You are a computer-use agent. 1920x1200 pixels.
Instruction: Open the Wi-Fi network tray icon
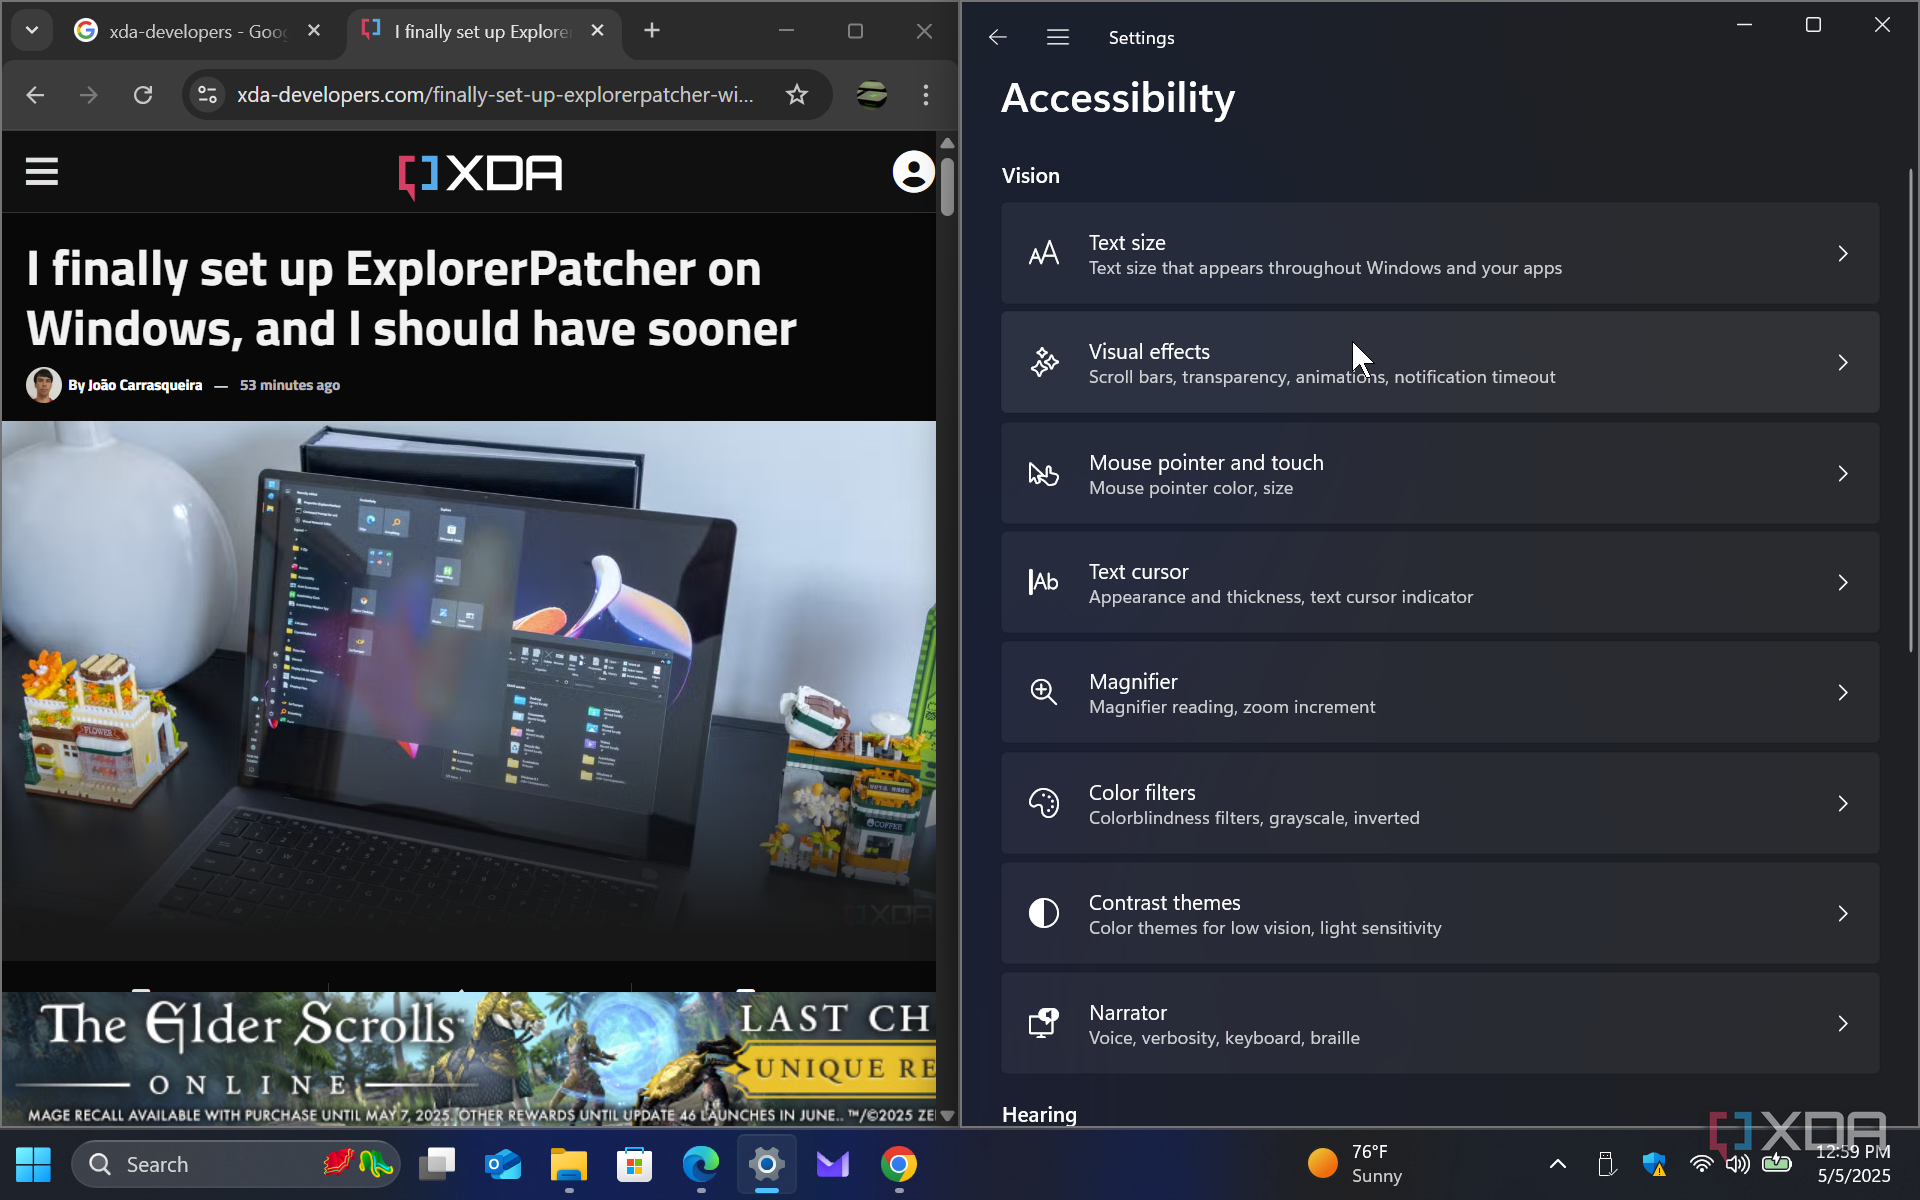click(1701, 1164)
